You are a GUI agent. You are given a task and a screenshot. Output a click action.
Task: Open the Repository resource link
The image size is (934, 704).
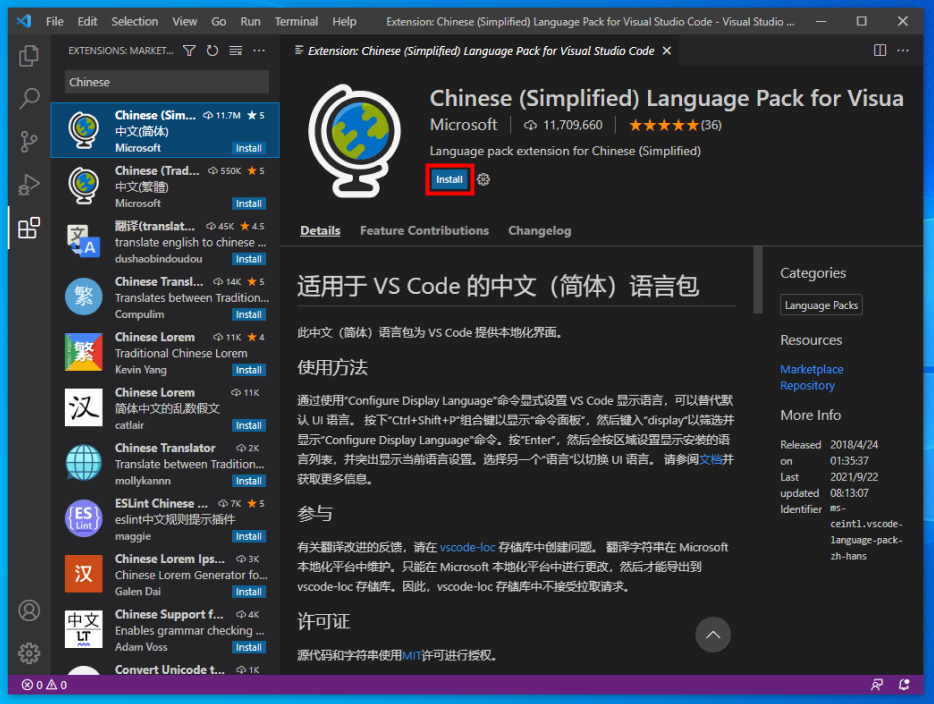click(808, 385)
